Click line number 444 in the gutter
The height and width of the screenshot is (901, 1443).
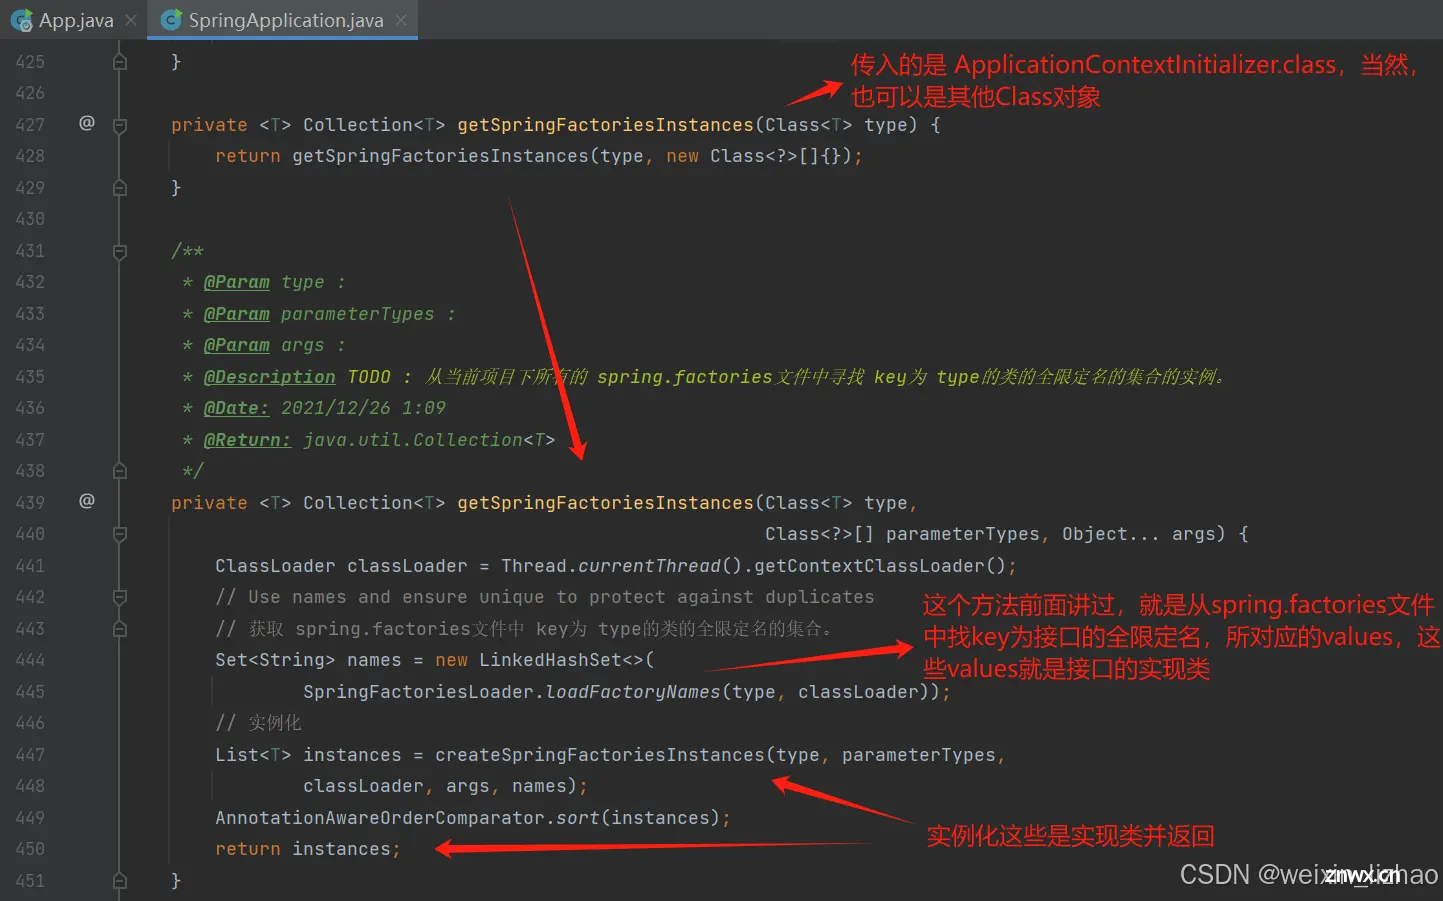tap(30, 660)
